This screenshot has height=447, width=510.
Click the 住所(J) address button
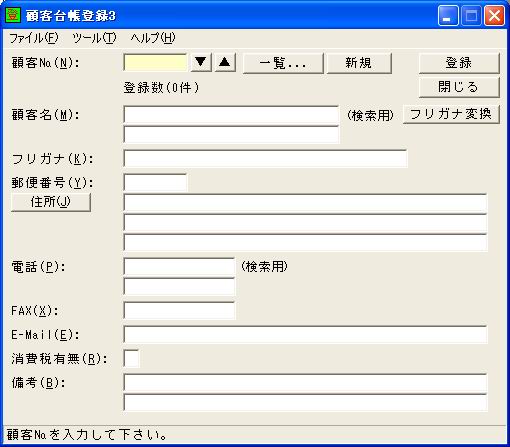click(x=51, y=202)
